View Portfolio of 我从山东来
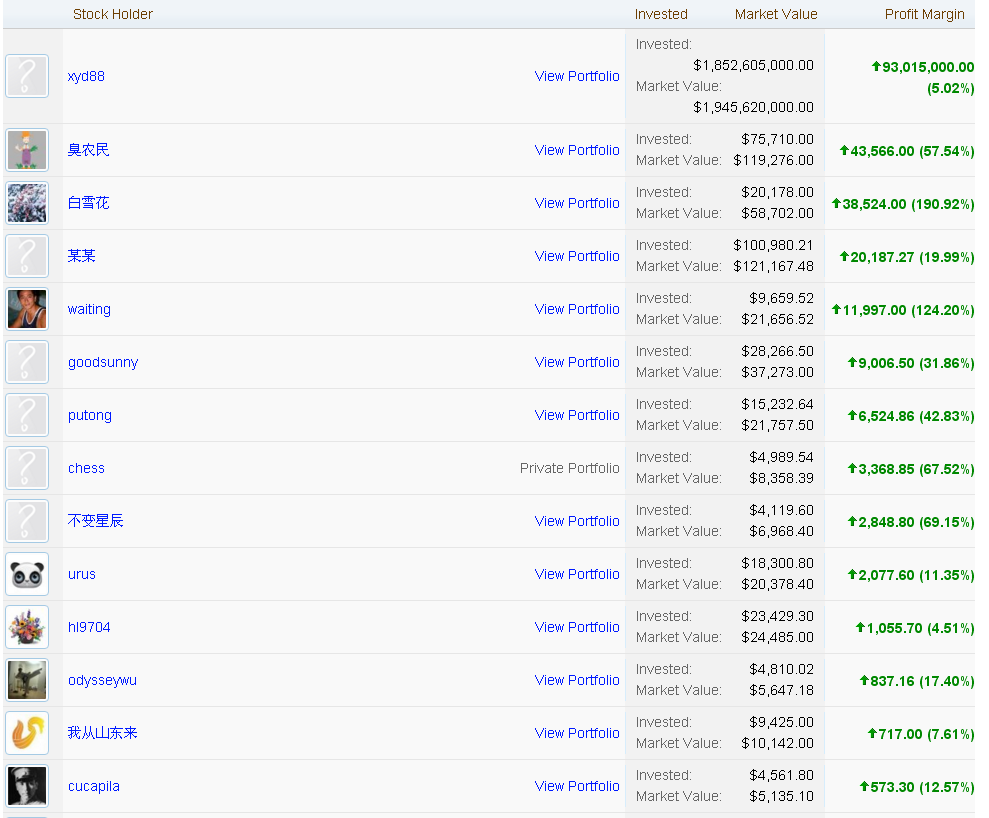This screenshot has height=818, width=989. [577, 733]
